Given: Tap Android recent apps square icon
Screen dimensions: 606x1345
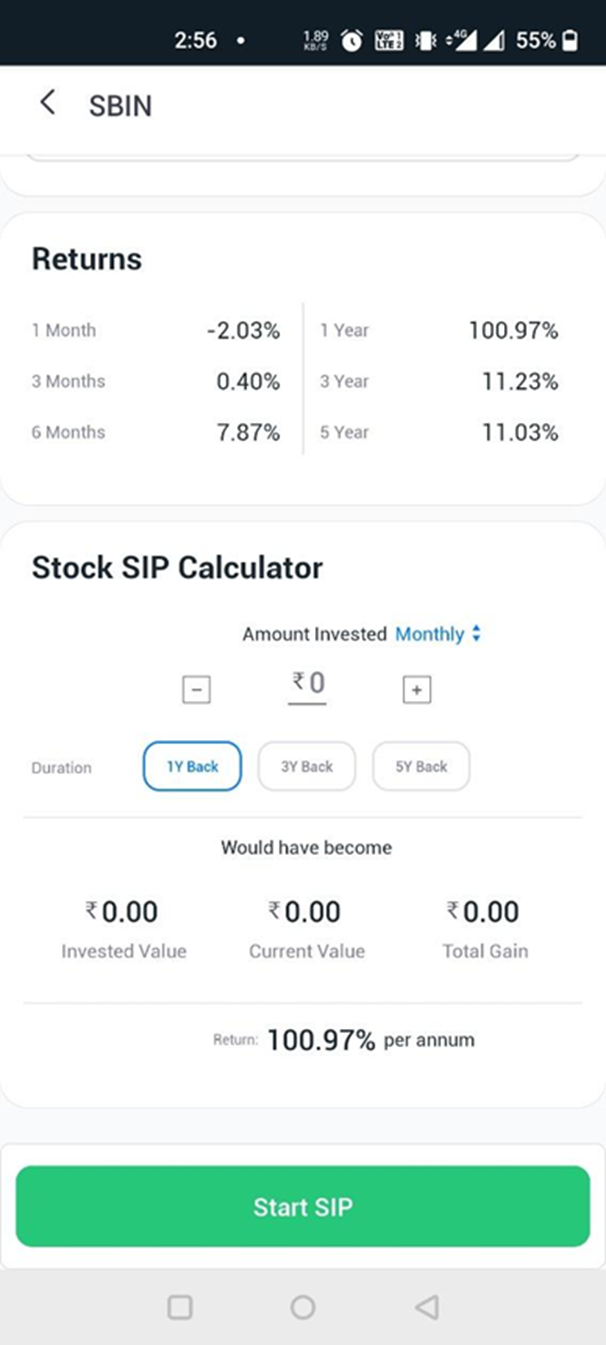Looking at the screenshot, I should click(180, 1307).
